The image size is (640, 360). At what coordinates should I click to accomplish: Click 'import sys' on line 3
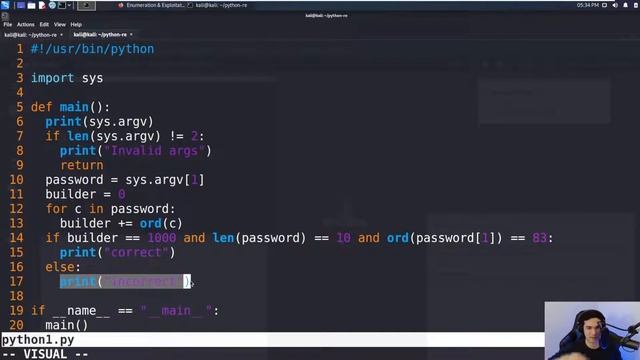coord(67,78)
